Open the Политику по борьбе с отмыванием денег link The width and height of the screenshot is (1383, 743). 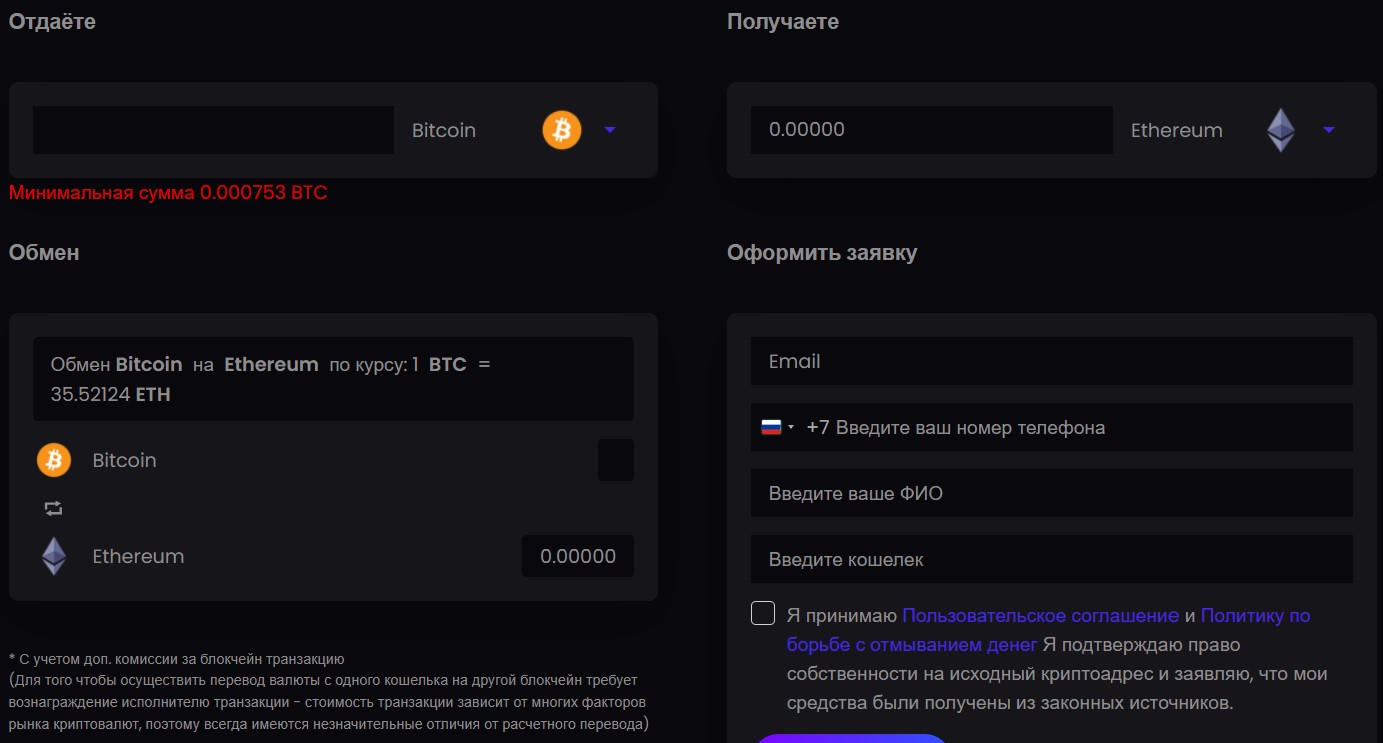pos(1048,630)
